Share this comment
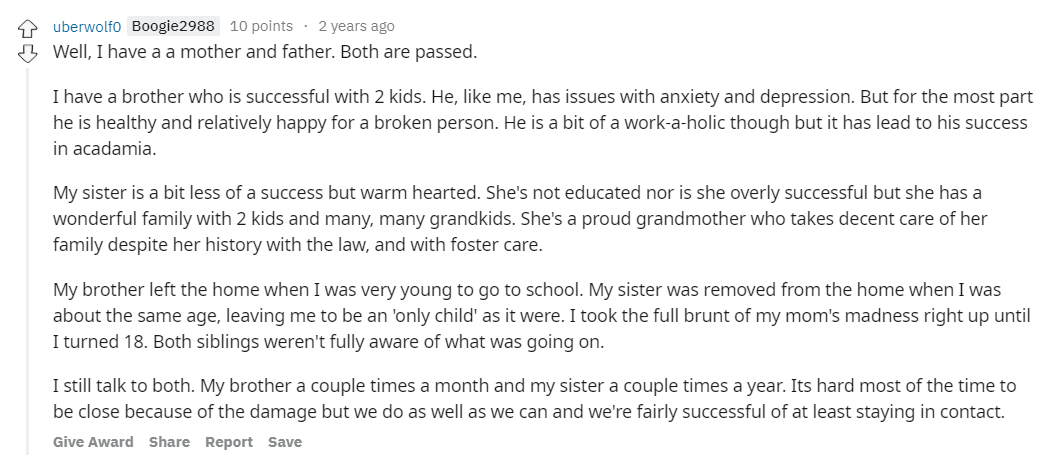Image resolution: width=1057 pixels, height=455 pixels. [169, 442]
